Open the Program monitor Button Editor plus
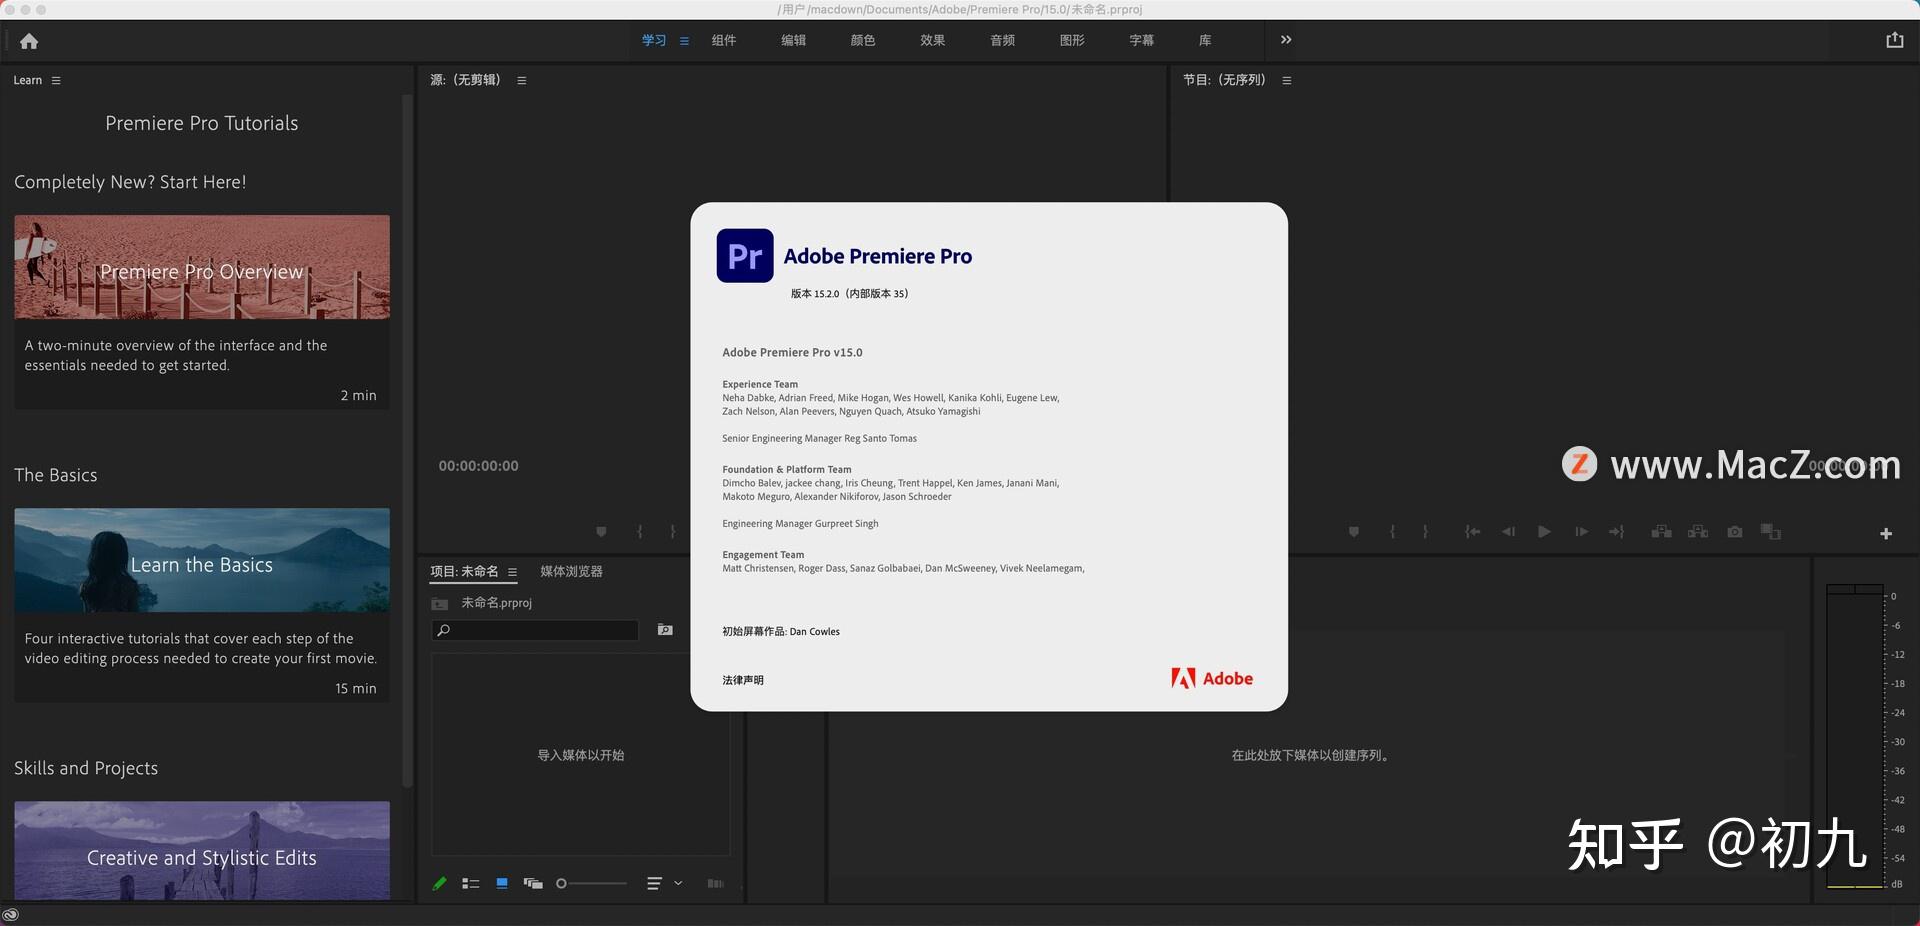 [x=1886, y=534]
